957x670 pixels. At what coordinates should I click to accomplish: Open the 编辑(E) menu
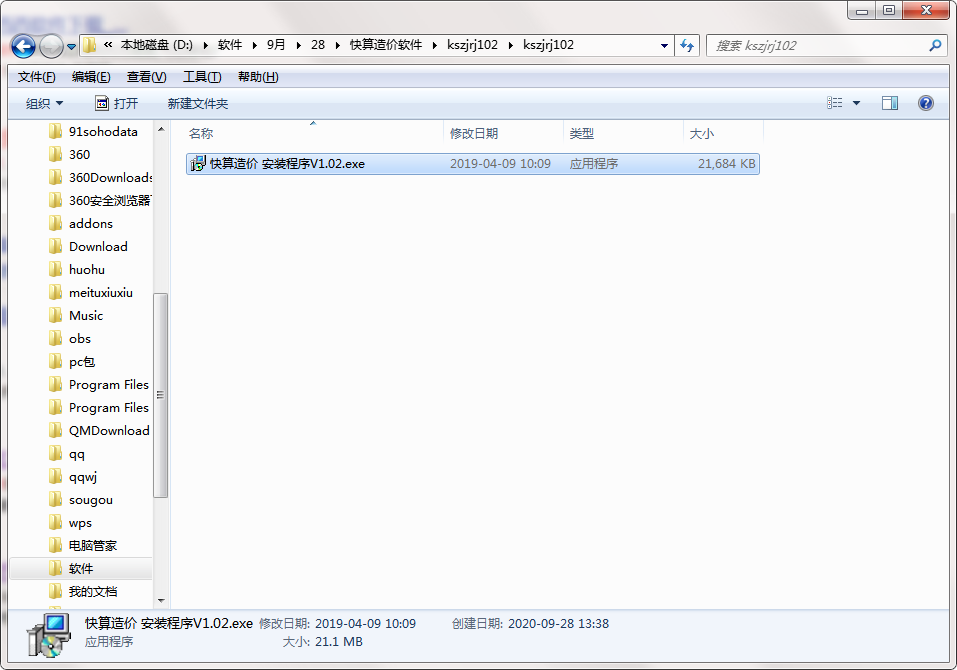91,77
